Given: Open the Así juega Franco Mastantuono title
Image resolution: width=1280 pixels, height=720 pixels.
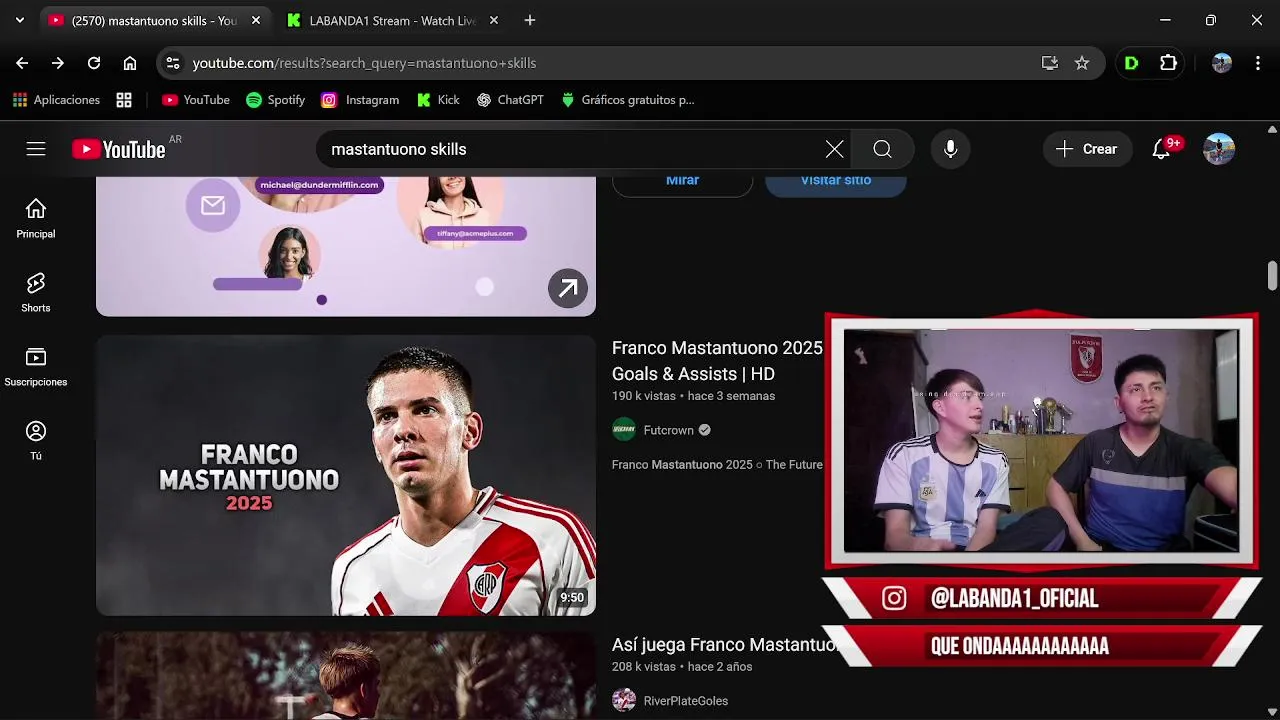Looking at the screenshot, I should pyautogui.click(x=725, y=645).
